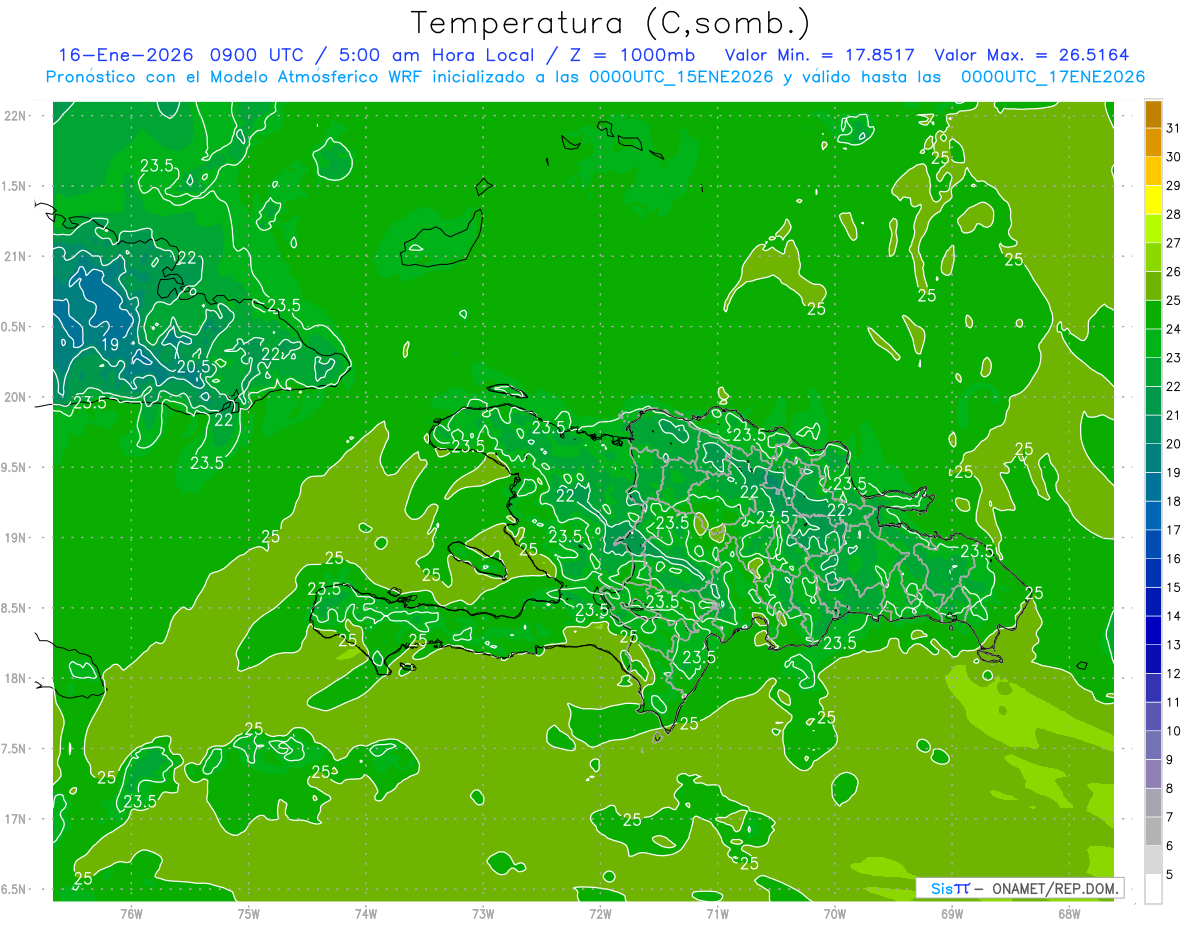The height and width of the screenshot is (927, 1200).
Task: Click the blue legend segment between 15 and 16
Action: (1153, 574)
